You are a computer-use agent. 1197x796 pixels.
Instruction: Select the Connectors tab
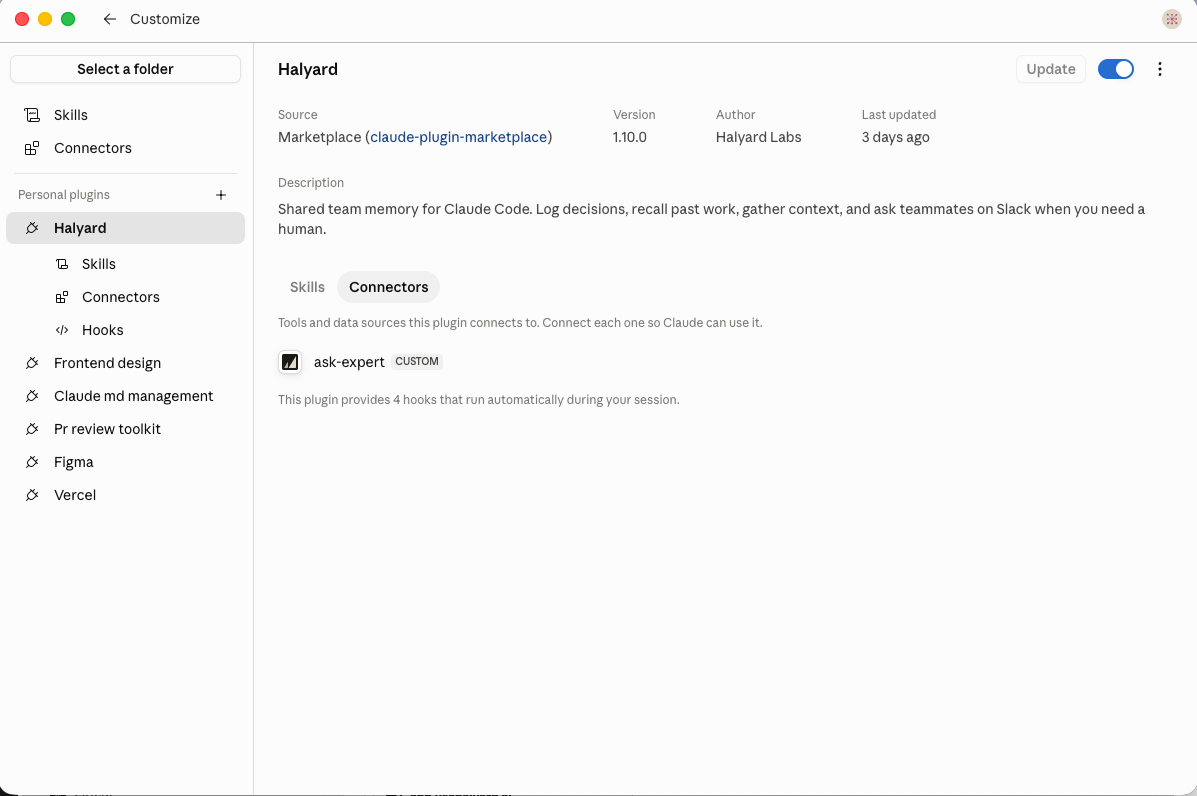[389, 287]
